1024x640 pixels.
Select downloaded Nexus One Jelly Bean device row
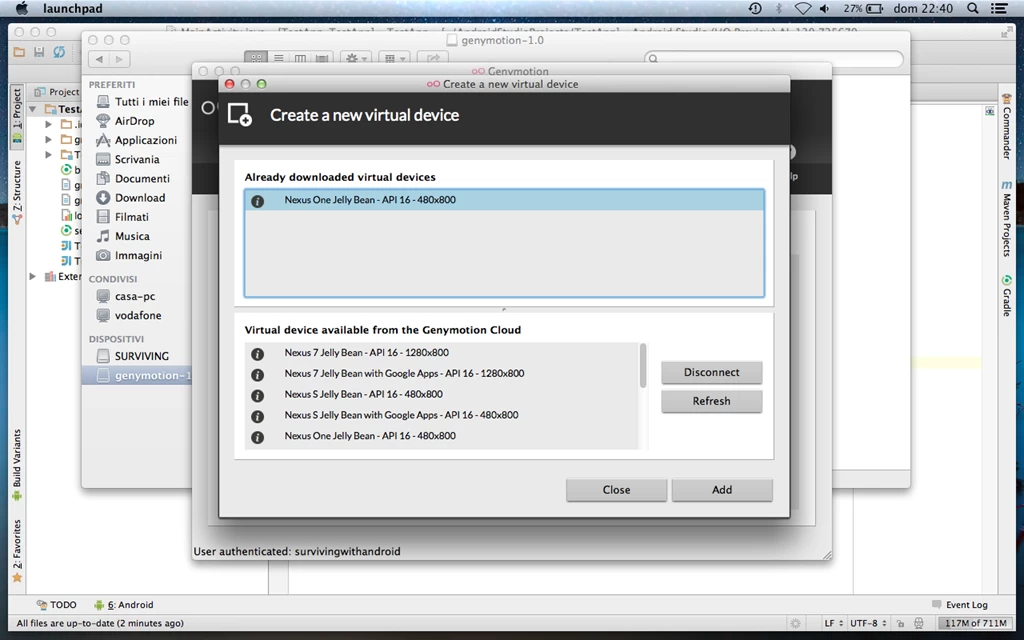(x=504, y=200)
